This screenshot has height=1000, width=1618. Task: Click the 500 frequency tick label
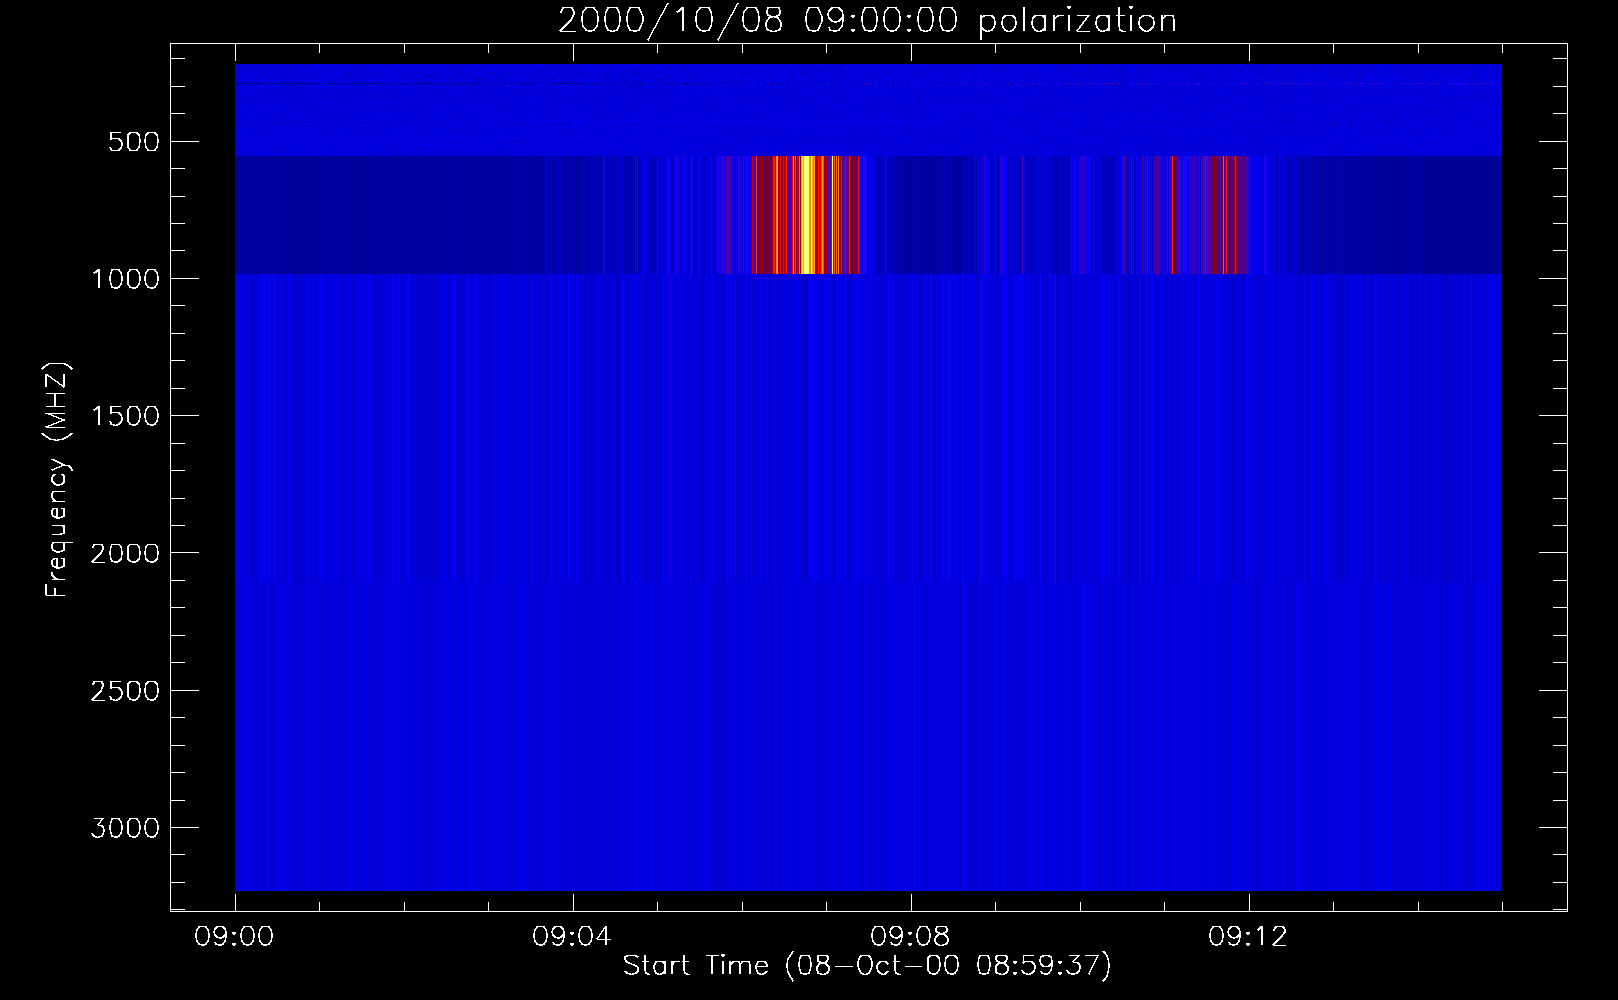point(134,142)
